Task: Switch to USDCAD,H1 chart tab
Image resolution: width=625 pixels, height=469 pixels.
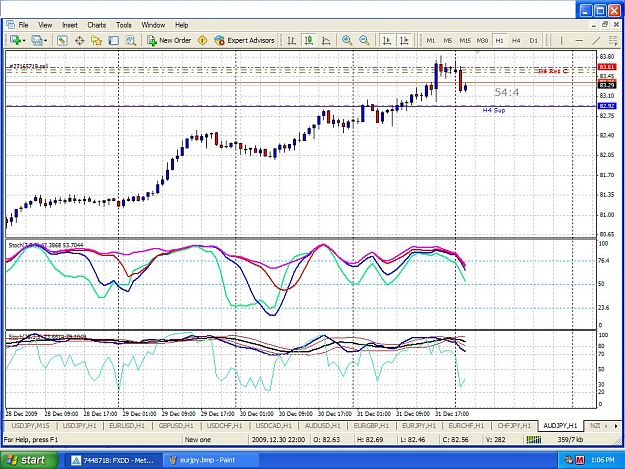Action: coord(273,426)
